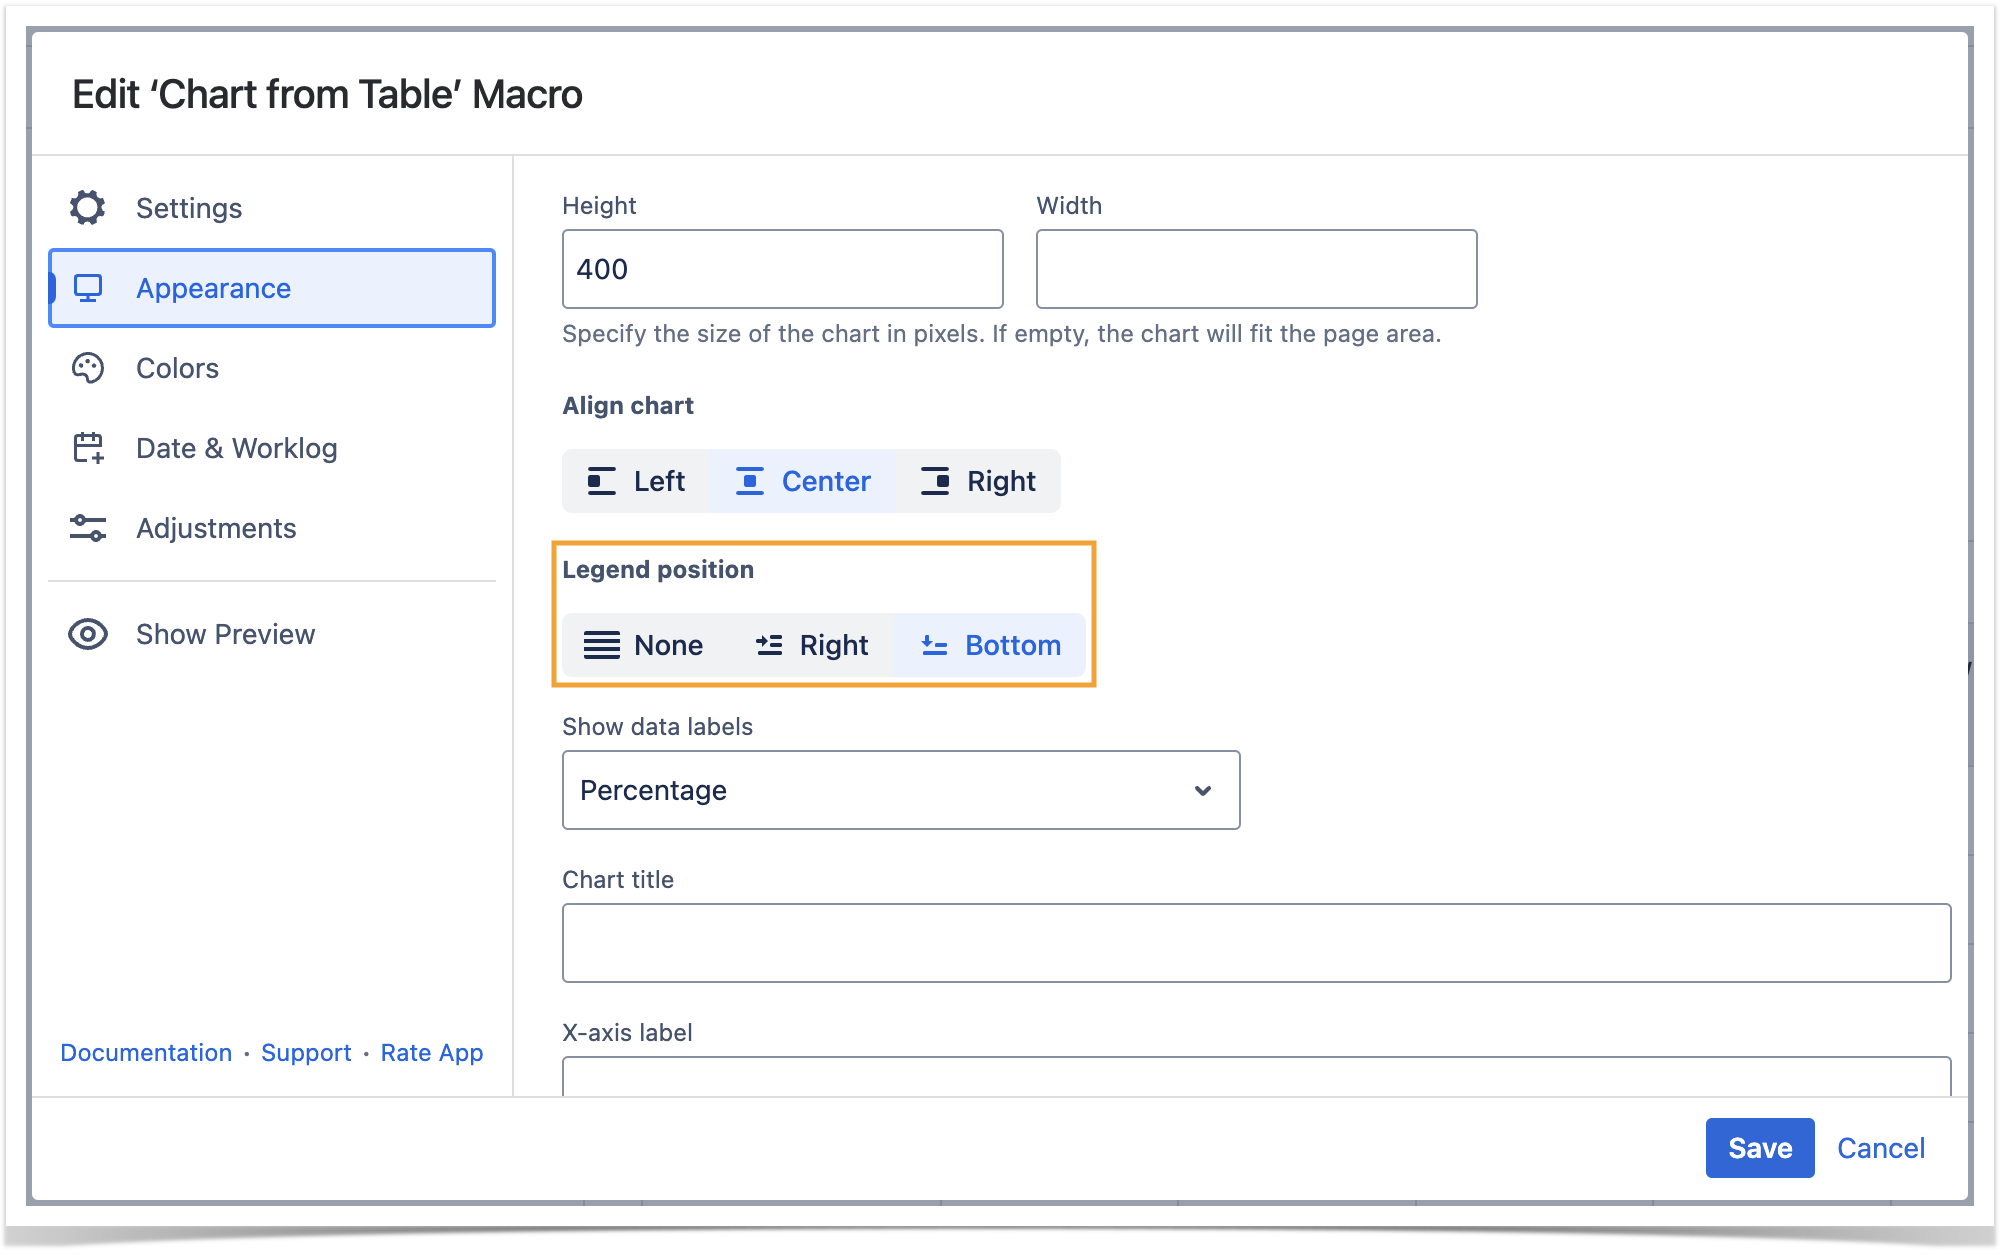Set legend position to None

(643, 645)
